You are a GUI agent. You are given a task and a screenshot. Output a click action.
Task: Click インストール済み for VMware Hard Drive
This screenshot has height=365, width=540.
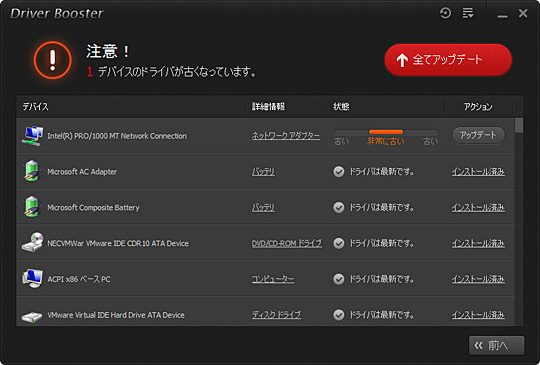478,315
